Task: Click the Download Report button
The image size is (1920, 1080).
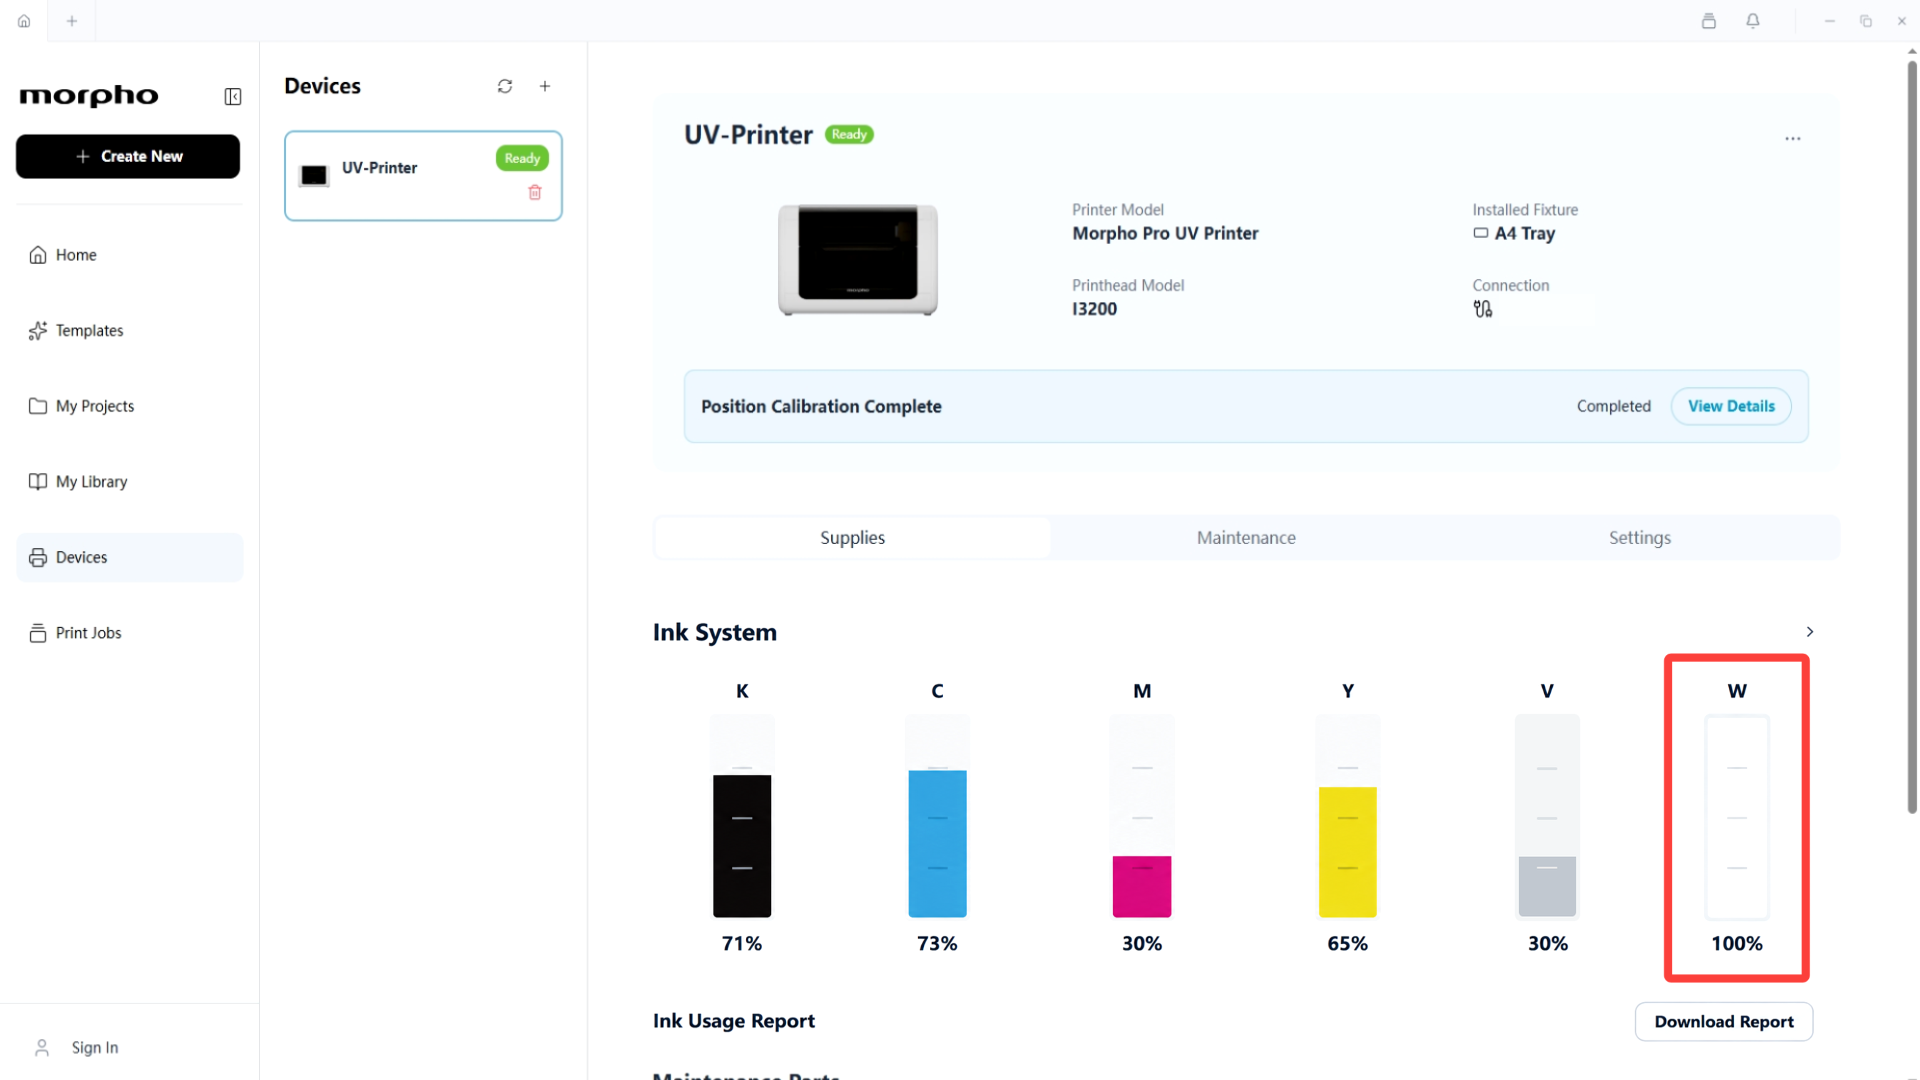Action: 1724,1022
